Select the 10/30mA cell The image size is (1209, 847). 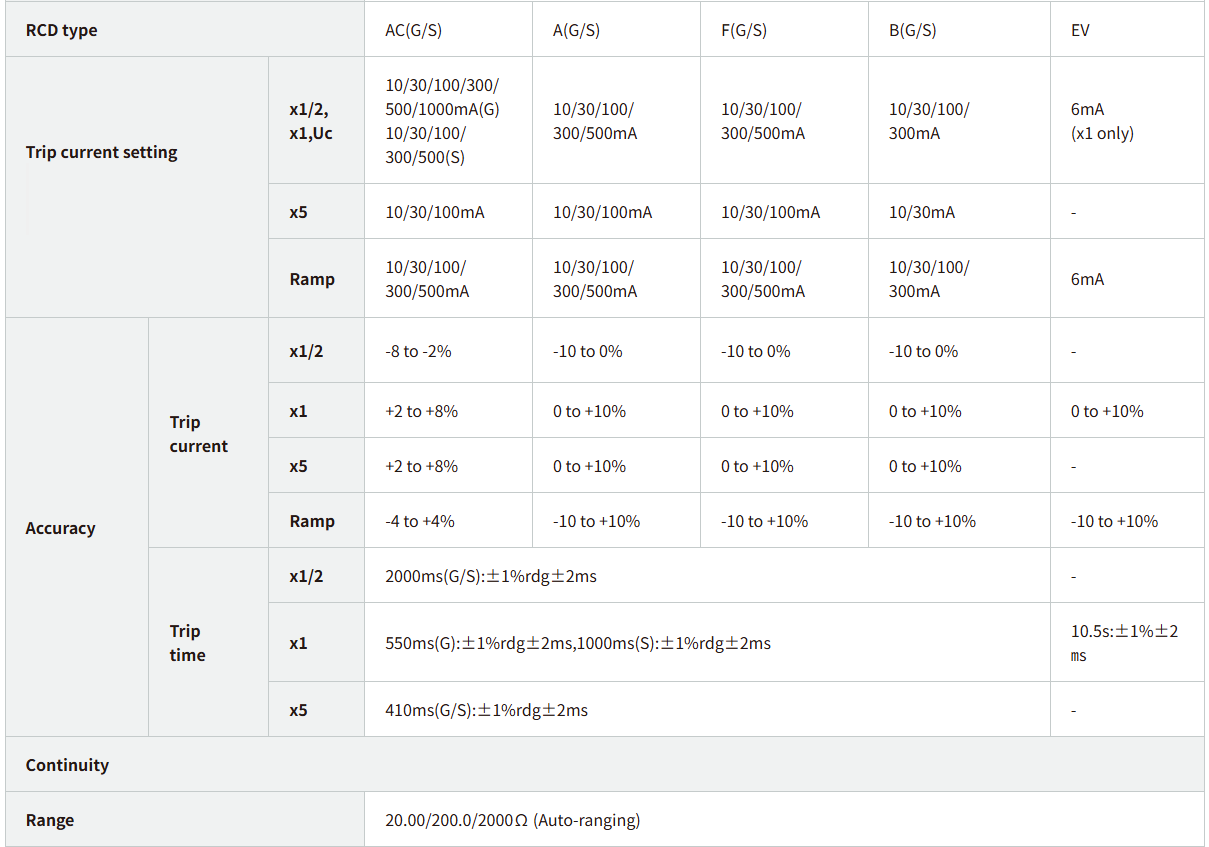921,212
